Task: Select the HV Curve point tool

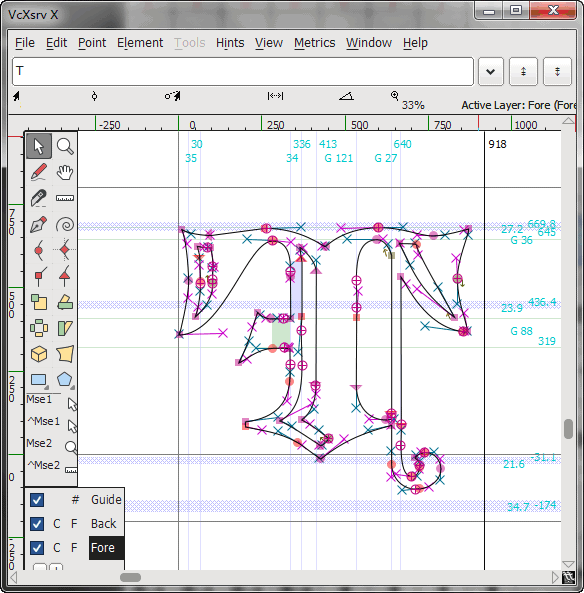Action: [65, 250]
